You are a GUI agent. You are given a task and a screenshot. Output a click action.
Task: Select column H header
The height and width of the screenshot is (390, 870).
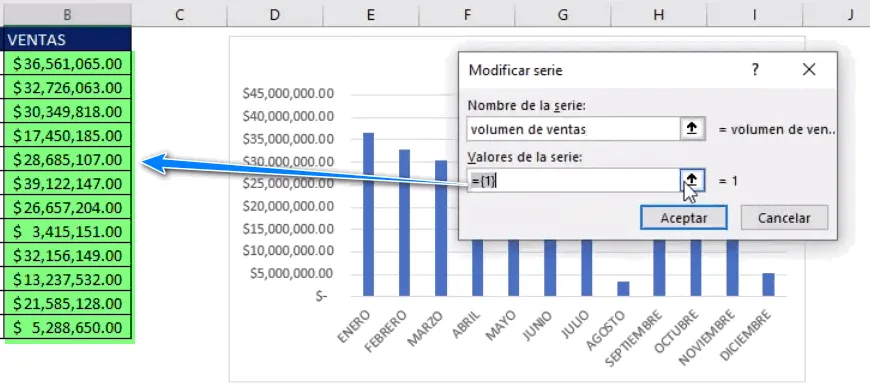click(659, 14)
